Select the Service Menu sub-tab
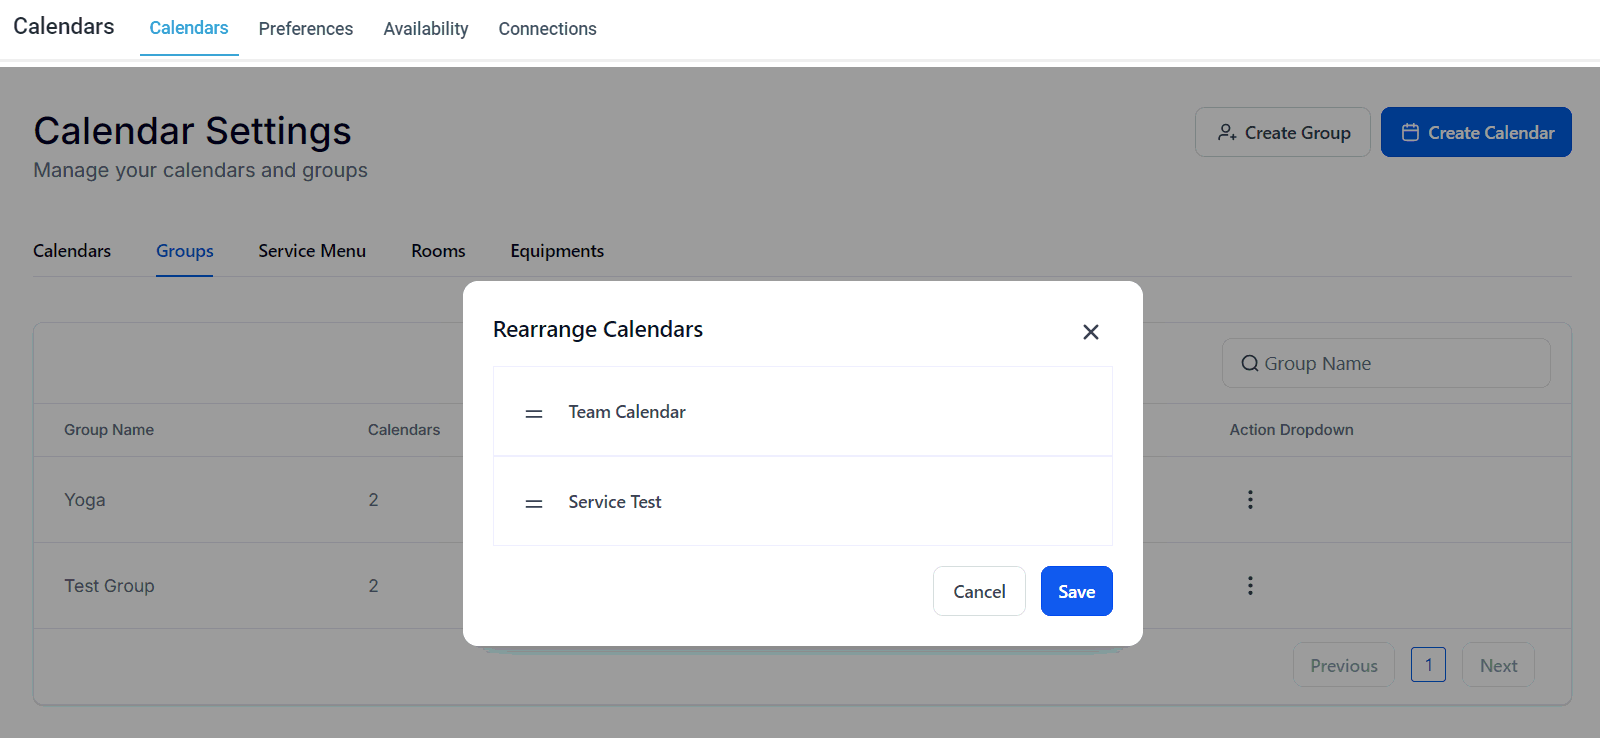This screenshot has width=1600, height=738. [x=312, y=251]
